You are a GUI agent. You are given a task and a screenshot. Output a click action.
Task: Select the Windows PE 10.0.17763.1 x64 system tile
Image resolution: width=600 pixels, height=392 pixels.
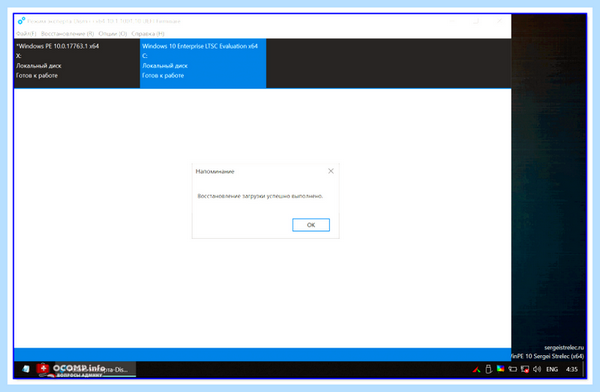coord(77,63)
